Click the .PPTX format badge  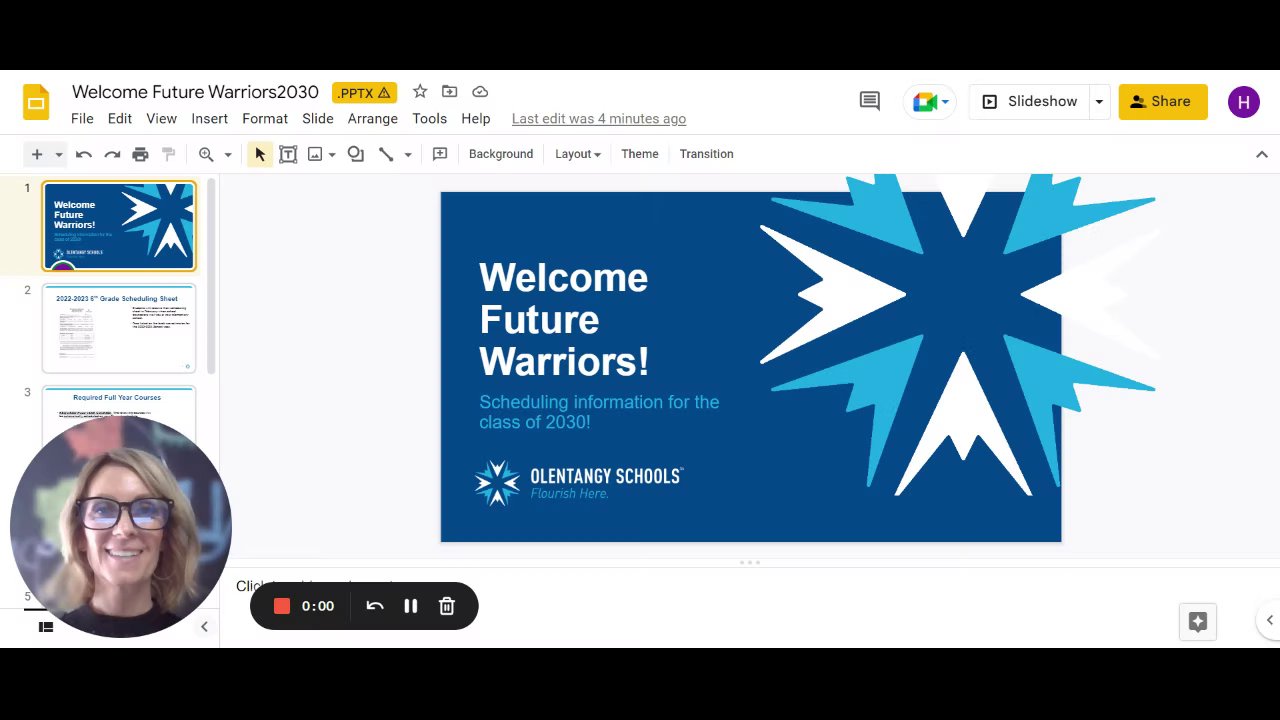[x=364, y=93]
